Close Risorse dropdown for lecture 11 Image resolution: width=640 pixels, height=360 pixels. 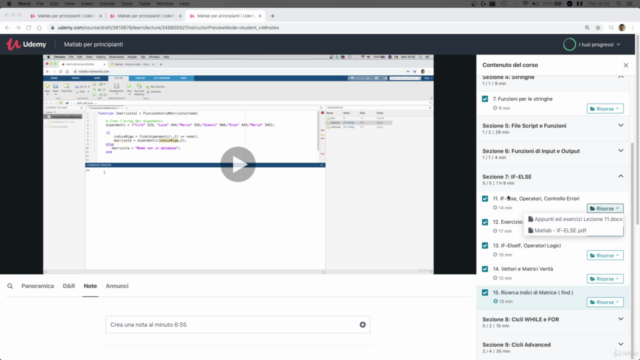point(605,209)
